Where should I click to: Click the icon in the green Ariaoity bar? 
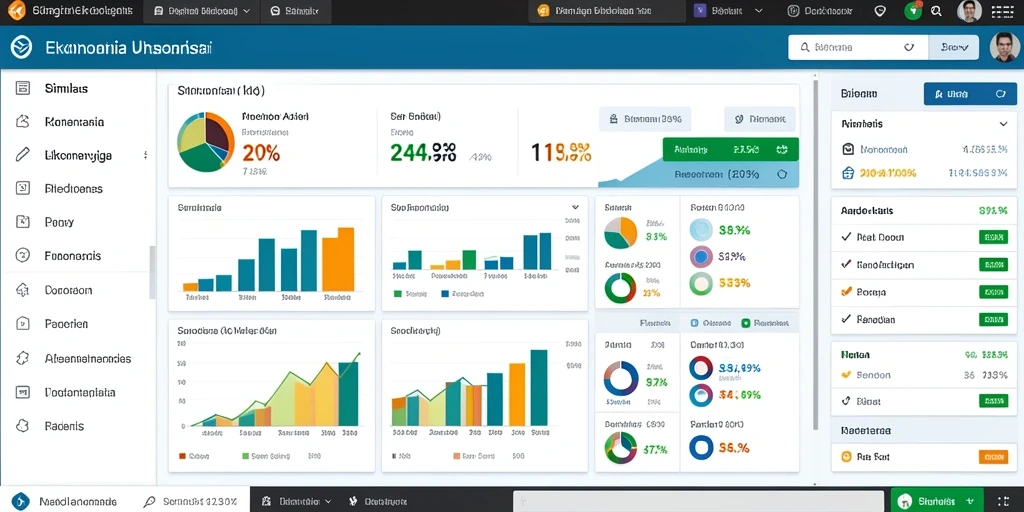tap(782, 150)
